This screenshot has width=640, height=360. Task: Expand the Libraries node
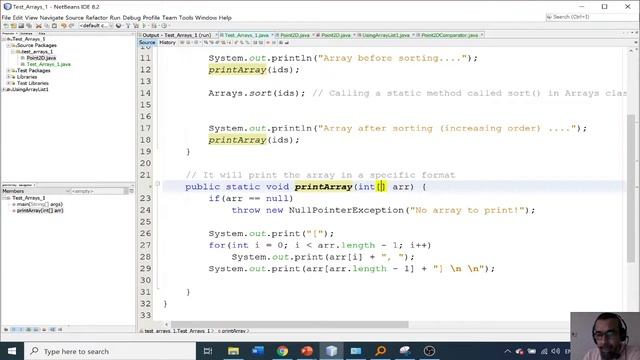8,77
